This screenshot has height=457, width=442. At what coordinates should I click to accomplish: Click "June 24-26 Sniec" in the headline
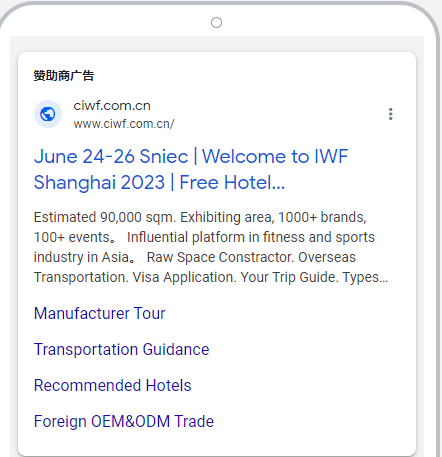(x=111, y=157)
